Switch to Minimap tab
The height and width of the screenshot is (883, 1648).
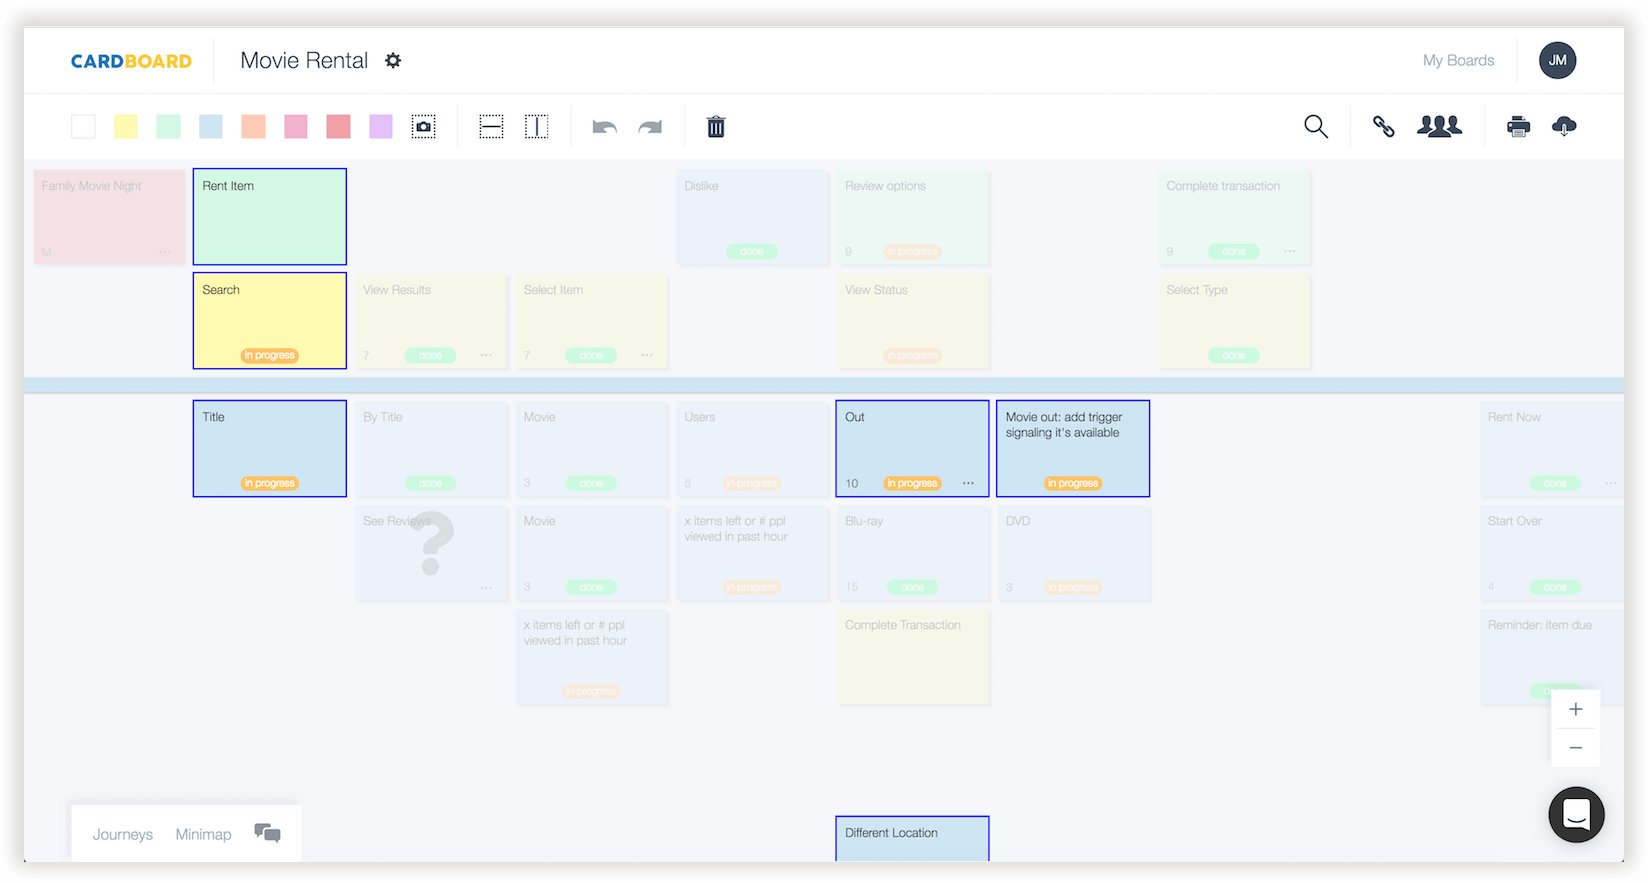(203, 834)
